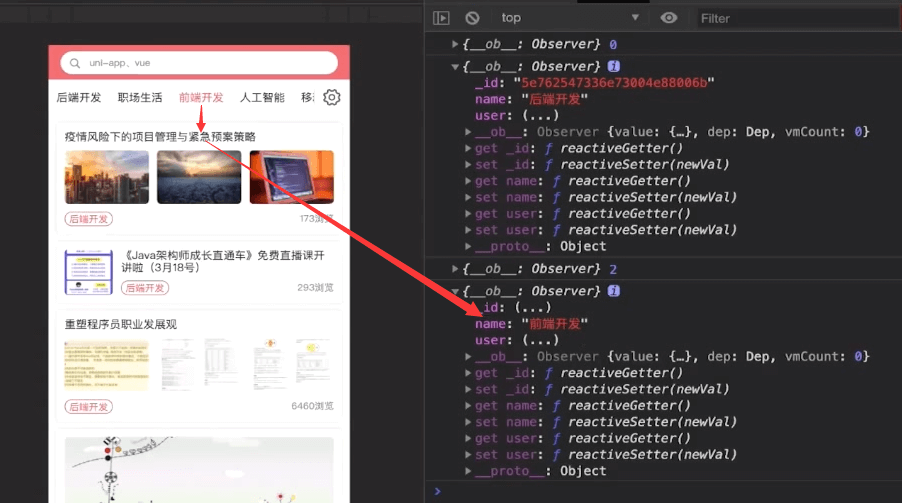Click the info badge on first expanded Observer
Viewport: 902px width, 503px height.
[x=614, y=66]
